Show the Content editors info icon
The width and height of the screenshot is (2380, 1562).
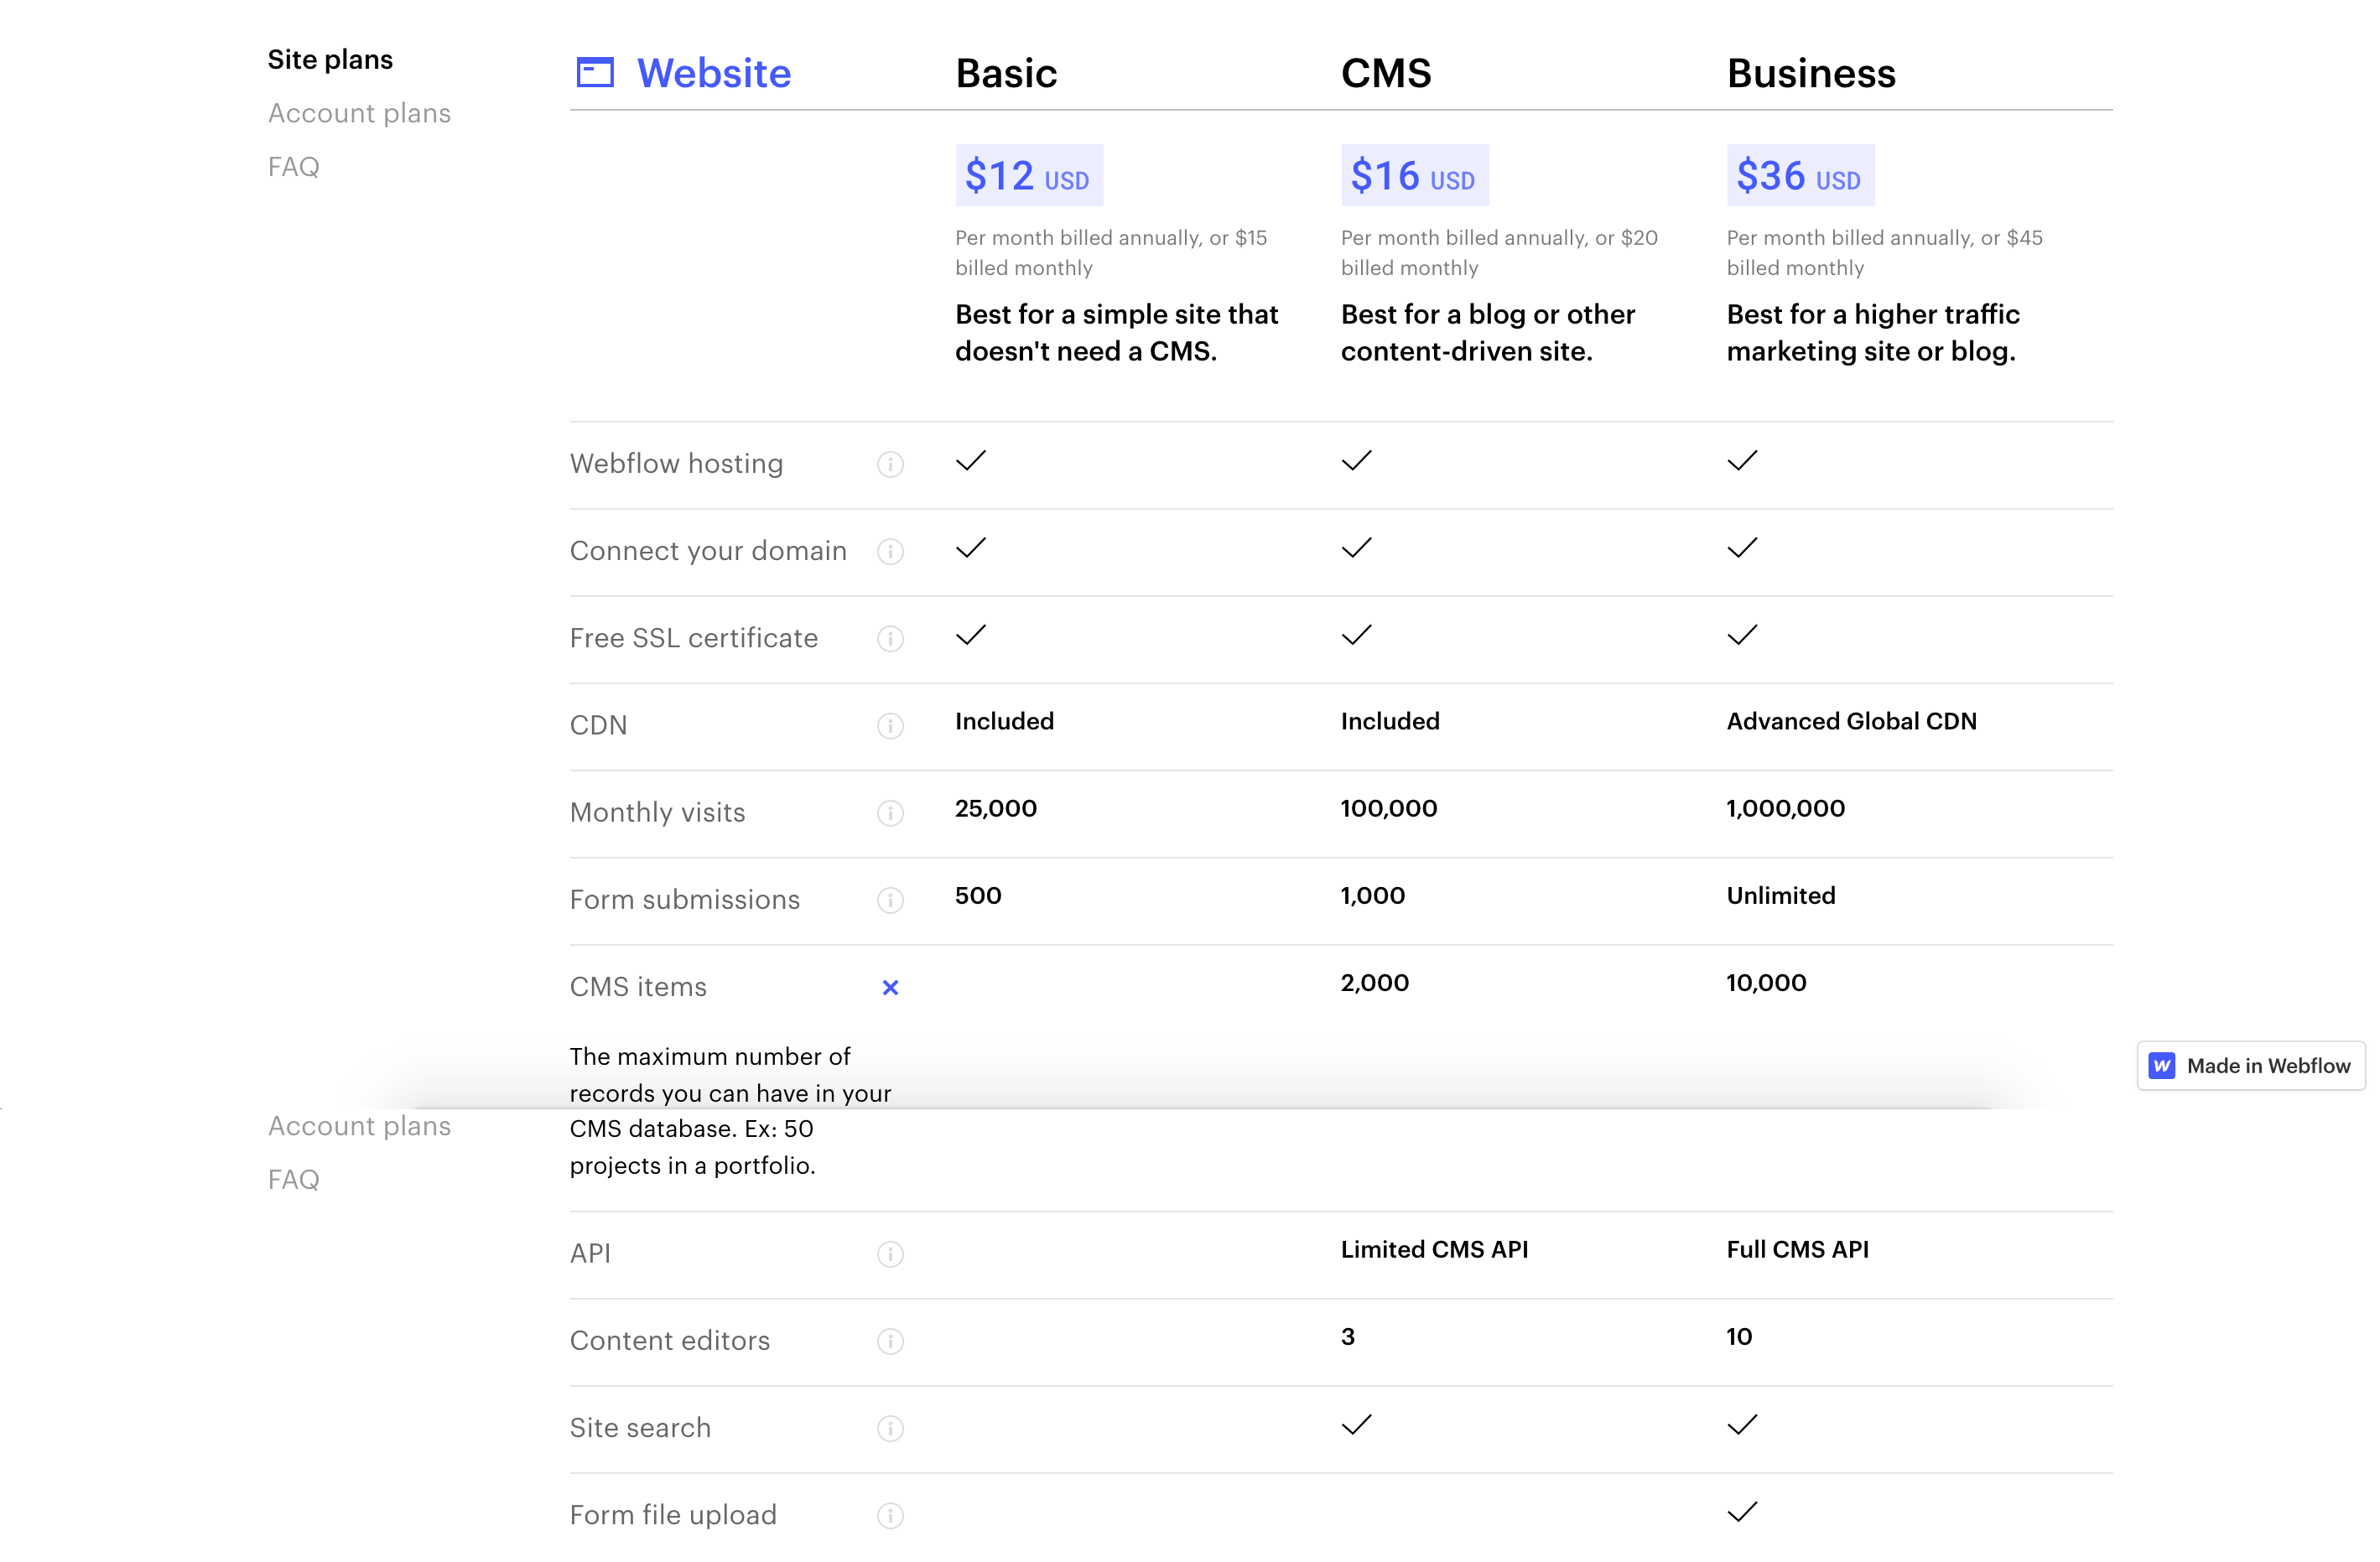[x=890, y=1341]
